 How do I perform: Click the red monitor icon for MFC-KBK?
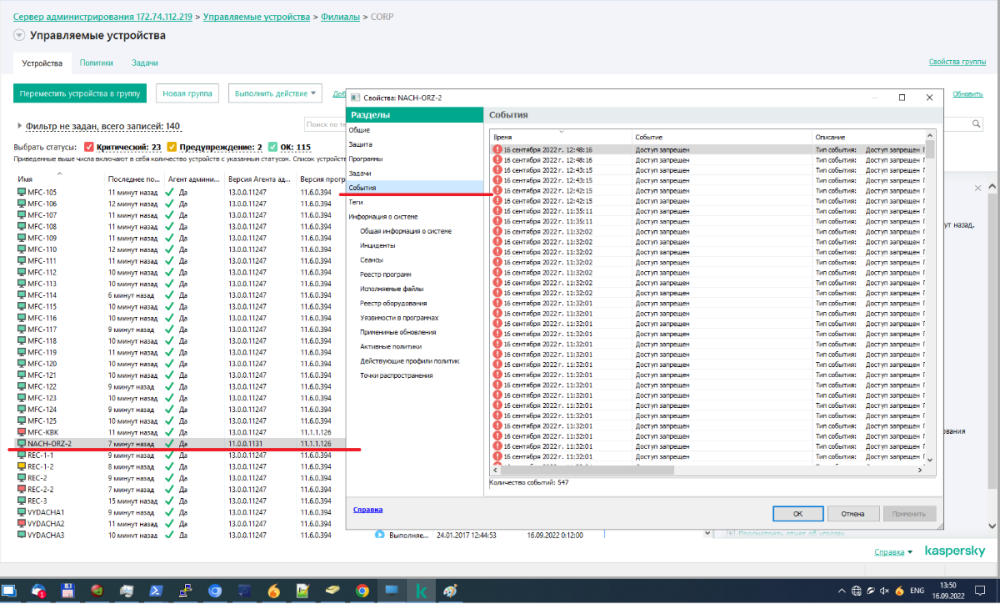(21, 432)
